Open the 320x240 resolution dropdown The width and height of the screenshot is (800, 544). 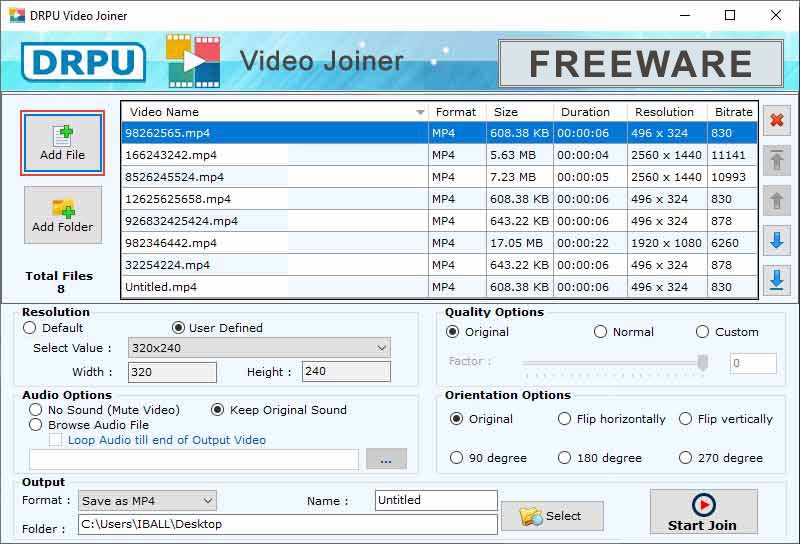(259, 348)
